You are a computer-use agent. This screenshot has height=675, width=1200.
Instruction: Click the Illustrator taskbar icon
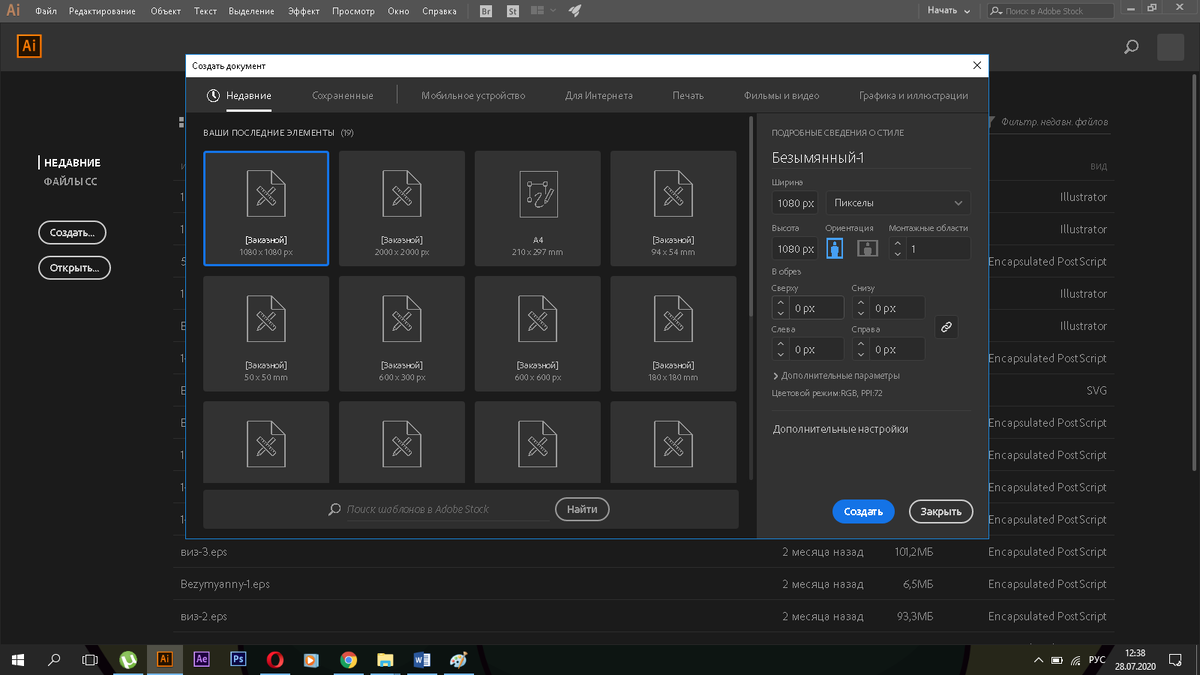pos(165,660)
